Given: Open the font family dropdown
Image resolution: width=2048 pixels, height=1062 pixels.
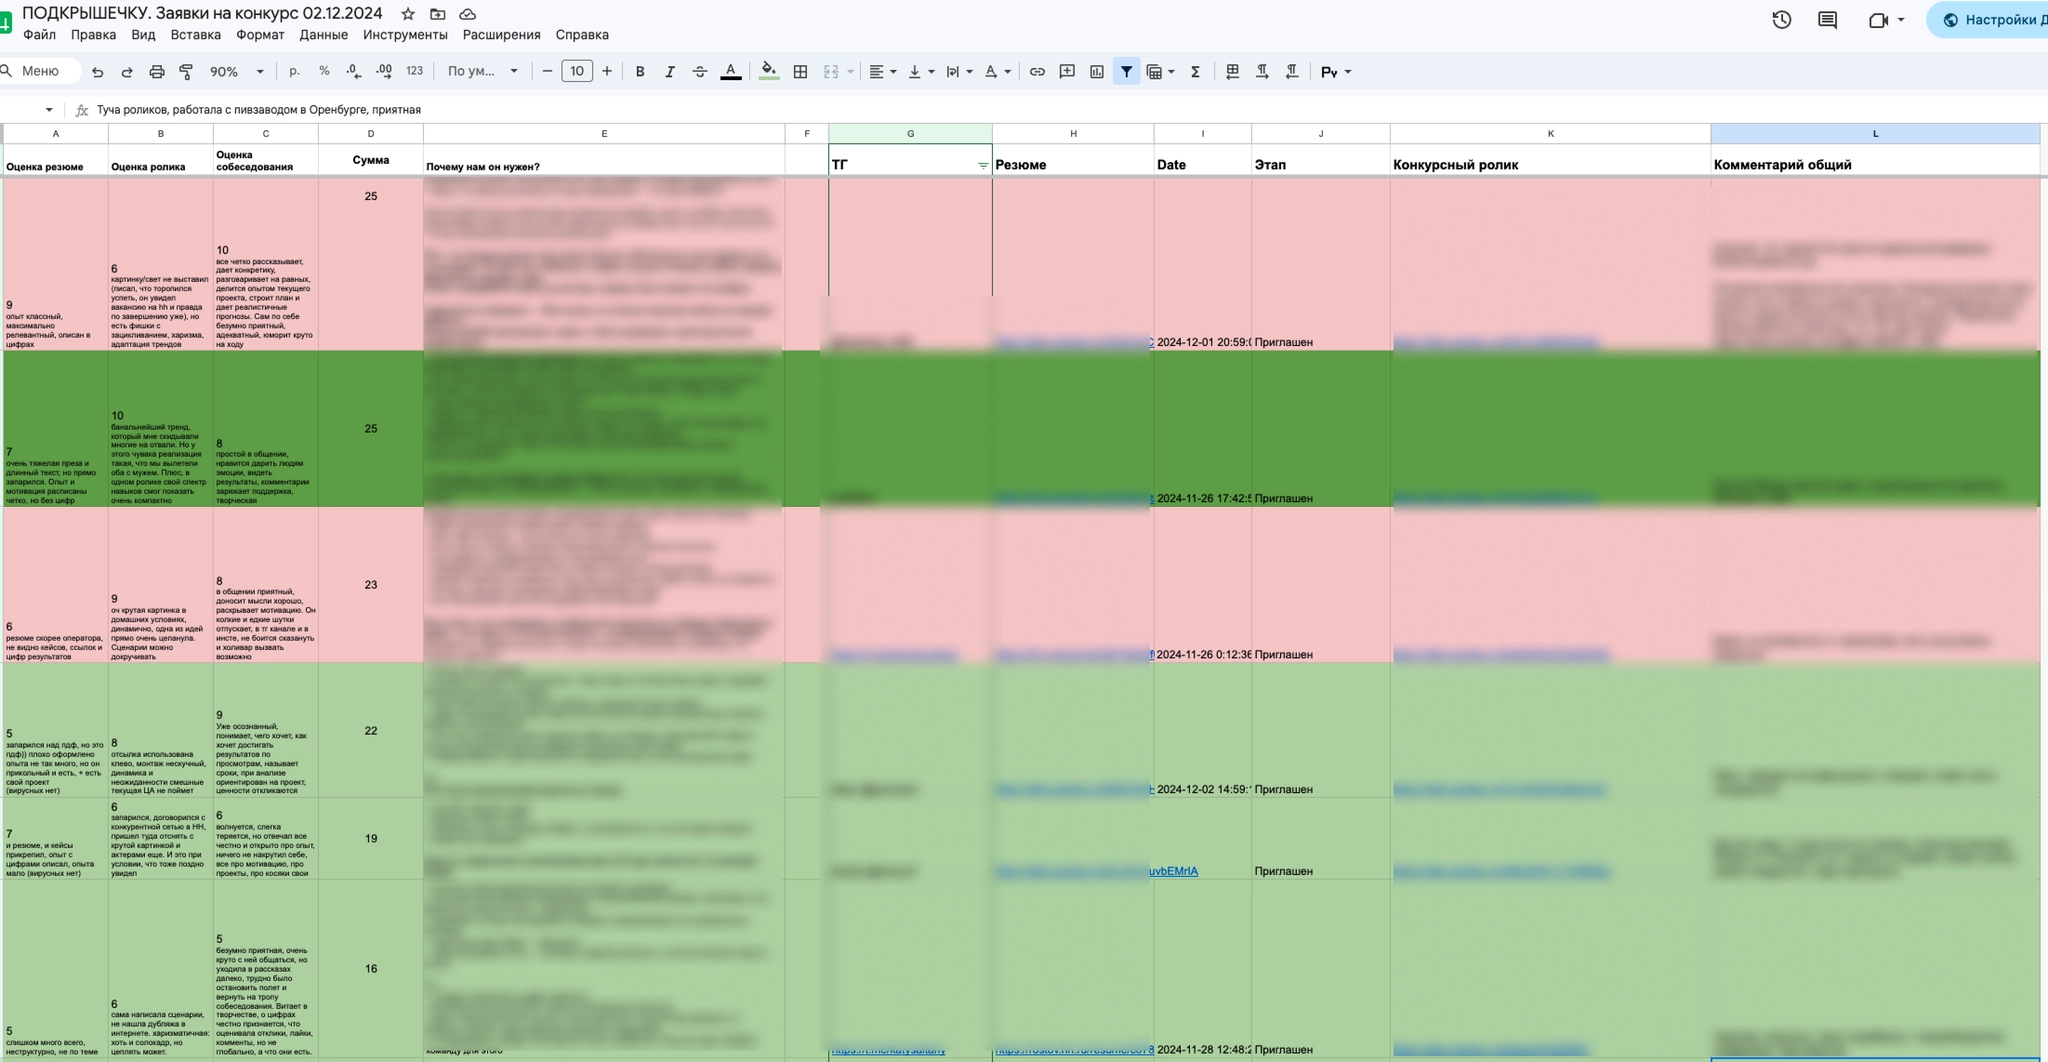Looking at the screenshot, I should pos(483,72).
